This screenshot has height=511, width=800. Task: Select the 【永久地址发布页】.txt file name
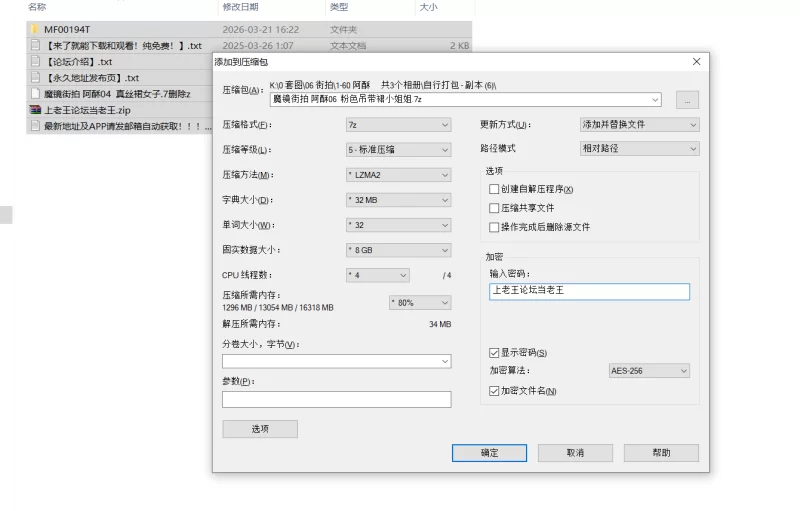92,78
